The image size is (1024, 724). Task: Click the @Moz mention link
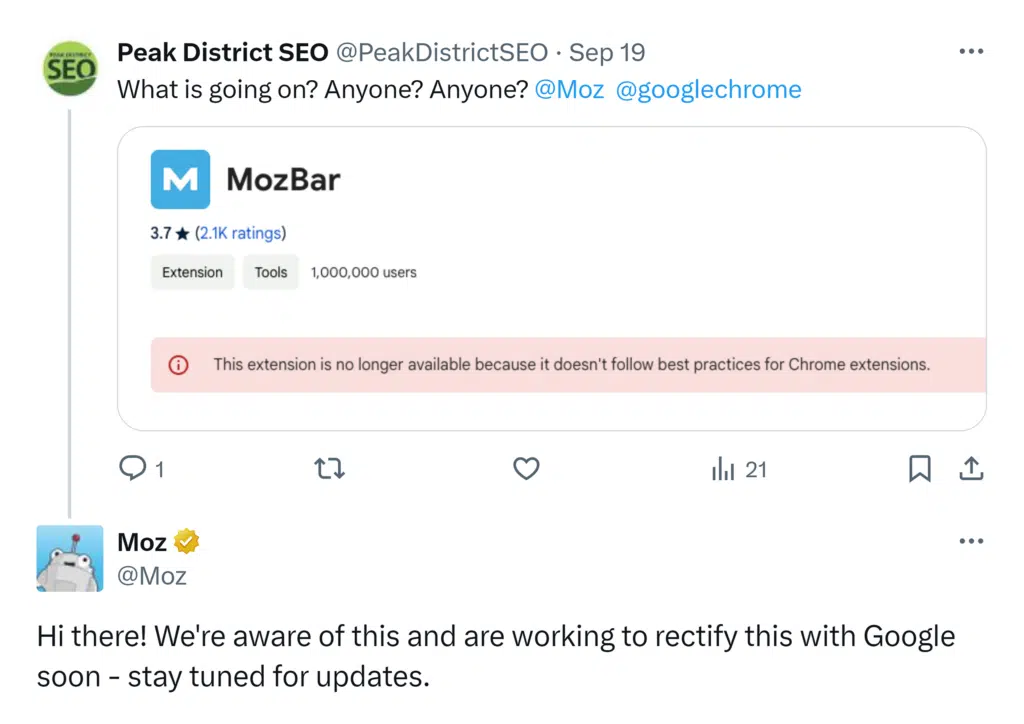pyautogui.click(x=569, y=89)
